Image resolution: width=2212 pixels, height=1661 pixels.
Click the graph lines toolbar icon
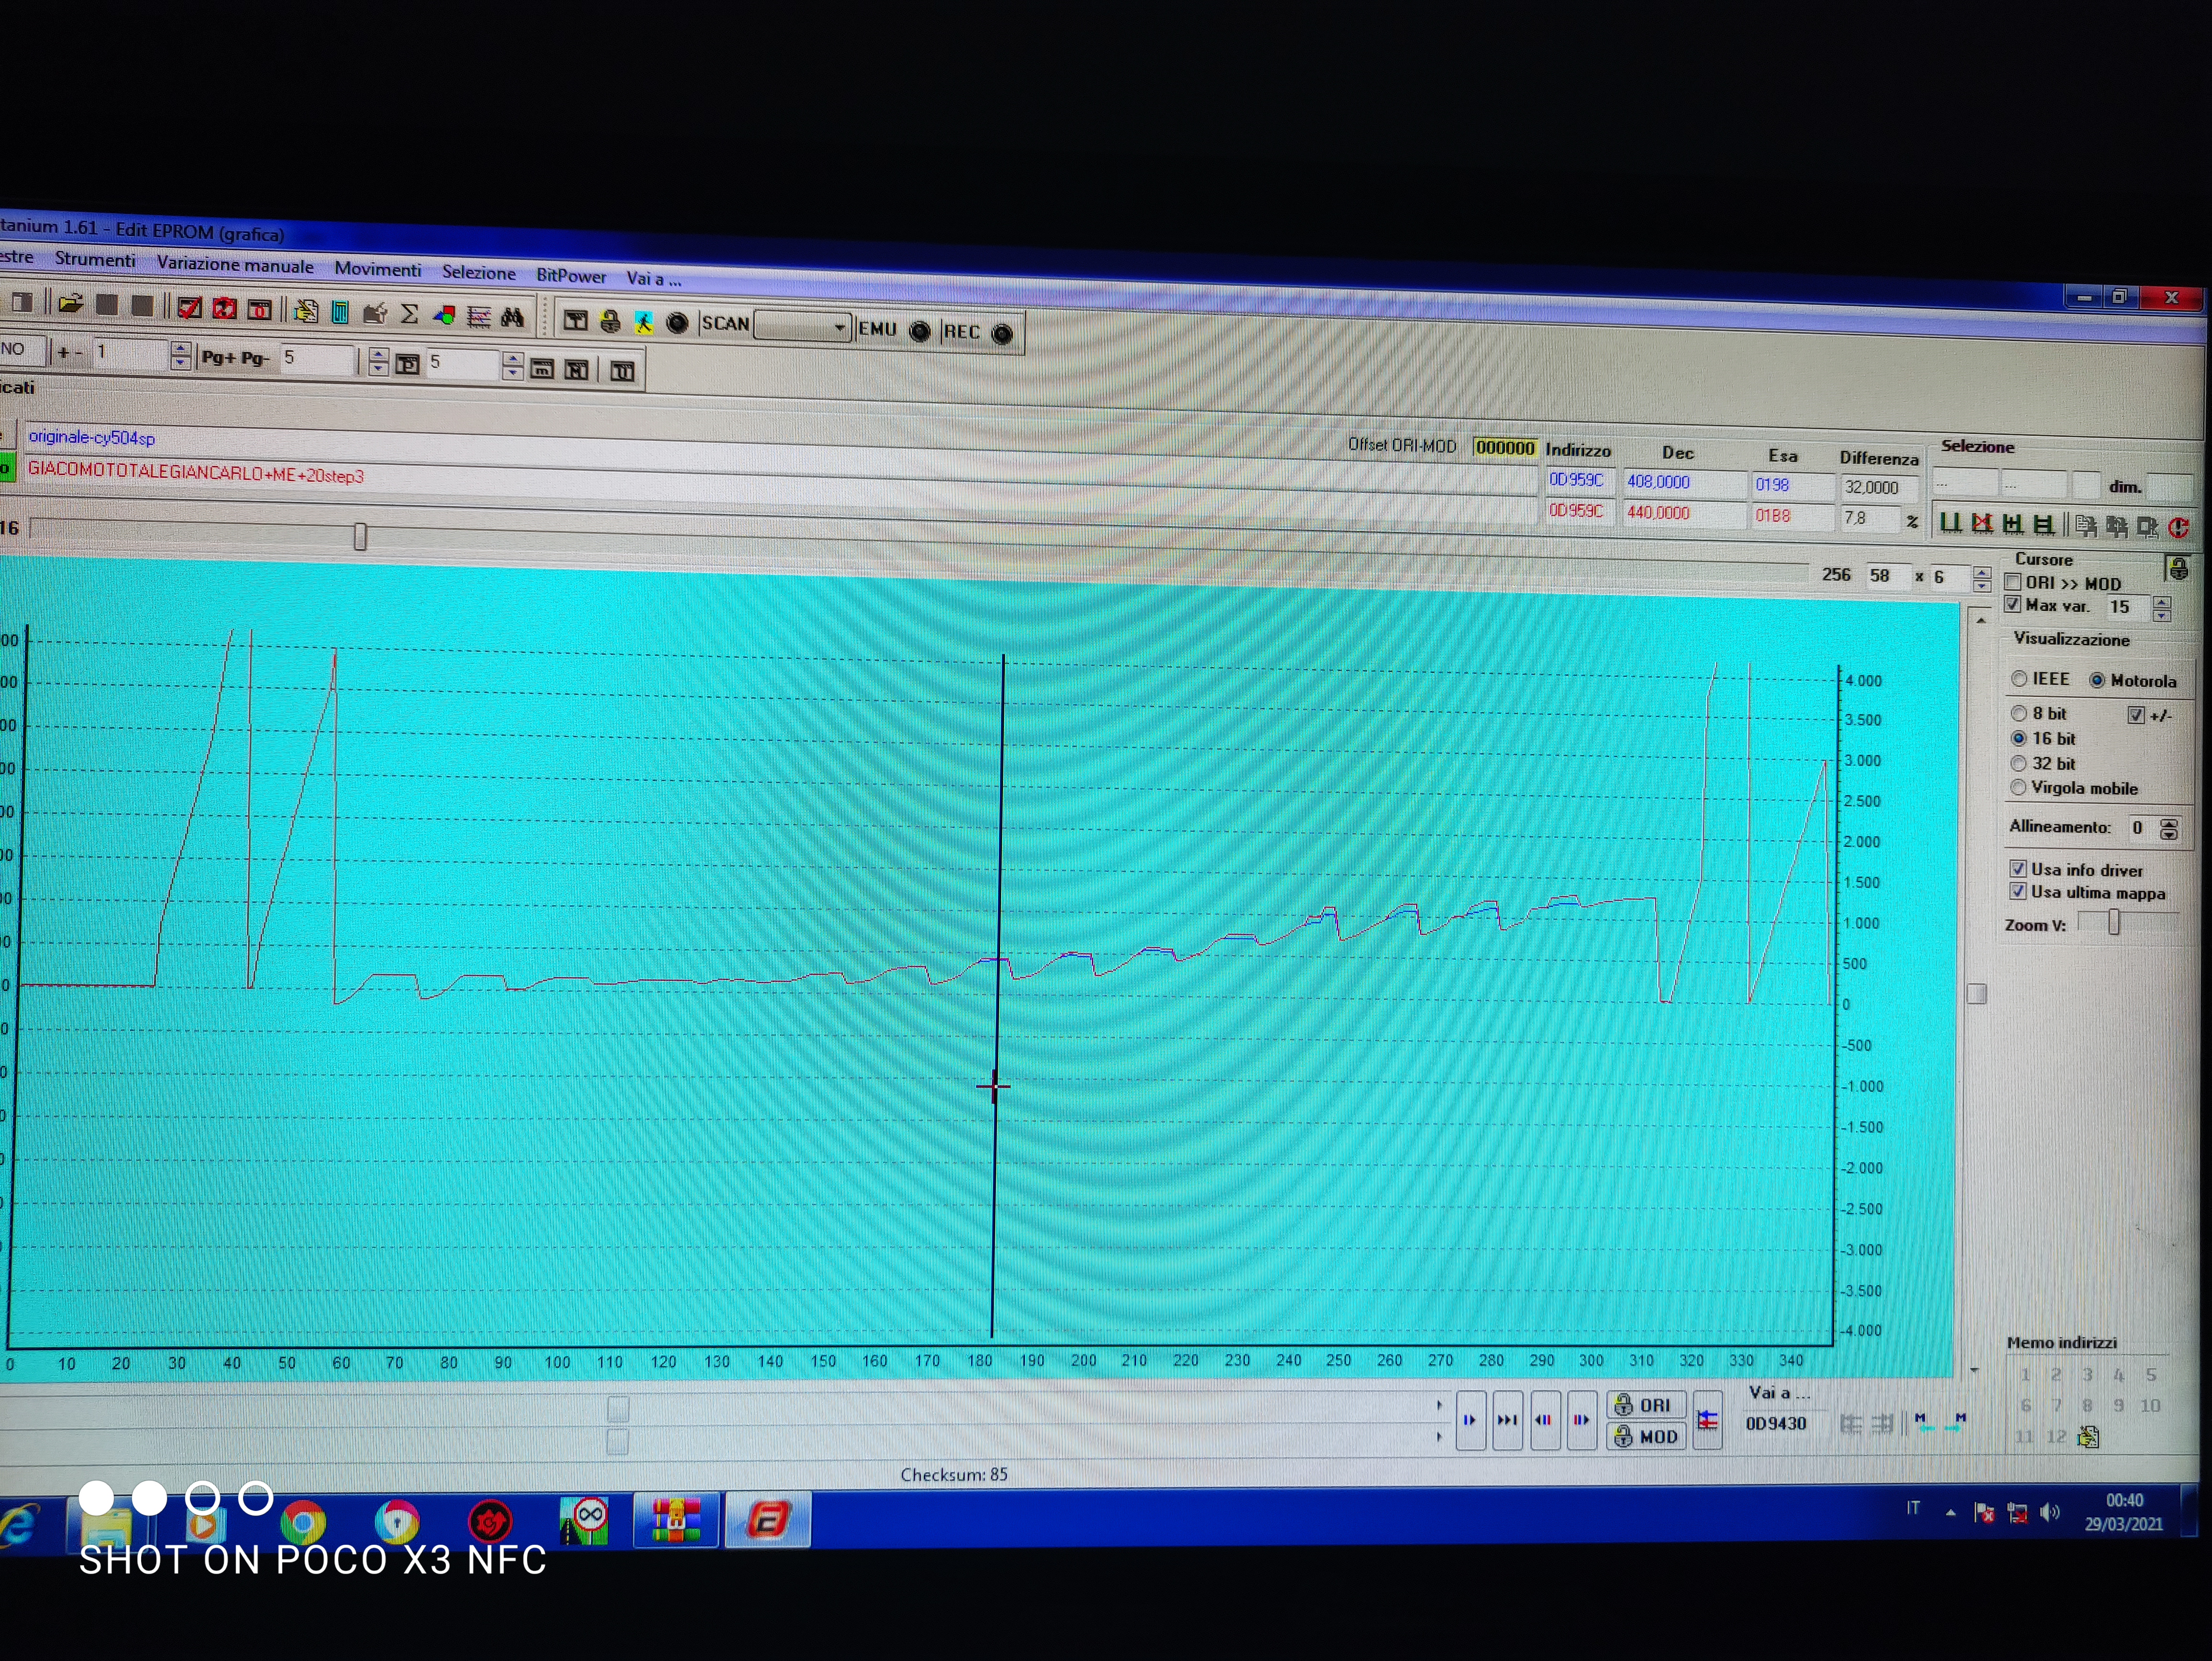[479, 317]
